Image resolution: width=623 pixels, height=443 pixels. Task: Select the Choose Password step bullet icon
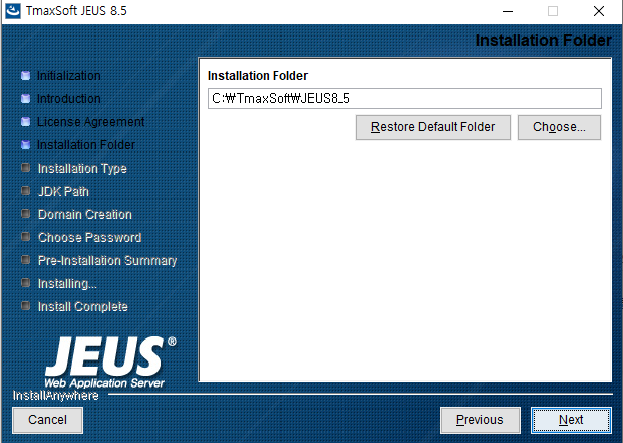[25, 237]
